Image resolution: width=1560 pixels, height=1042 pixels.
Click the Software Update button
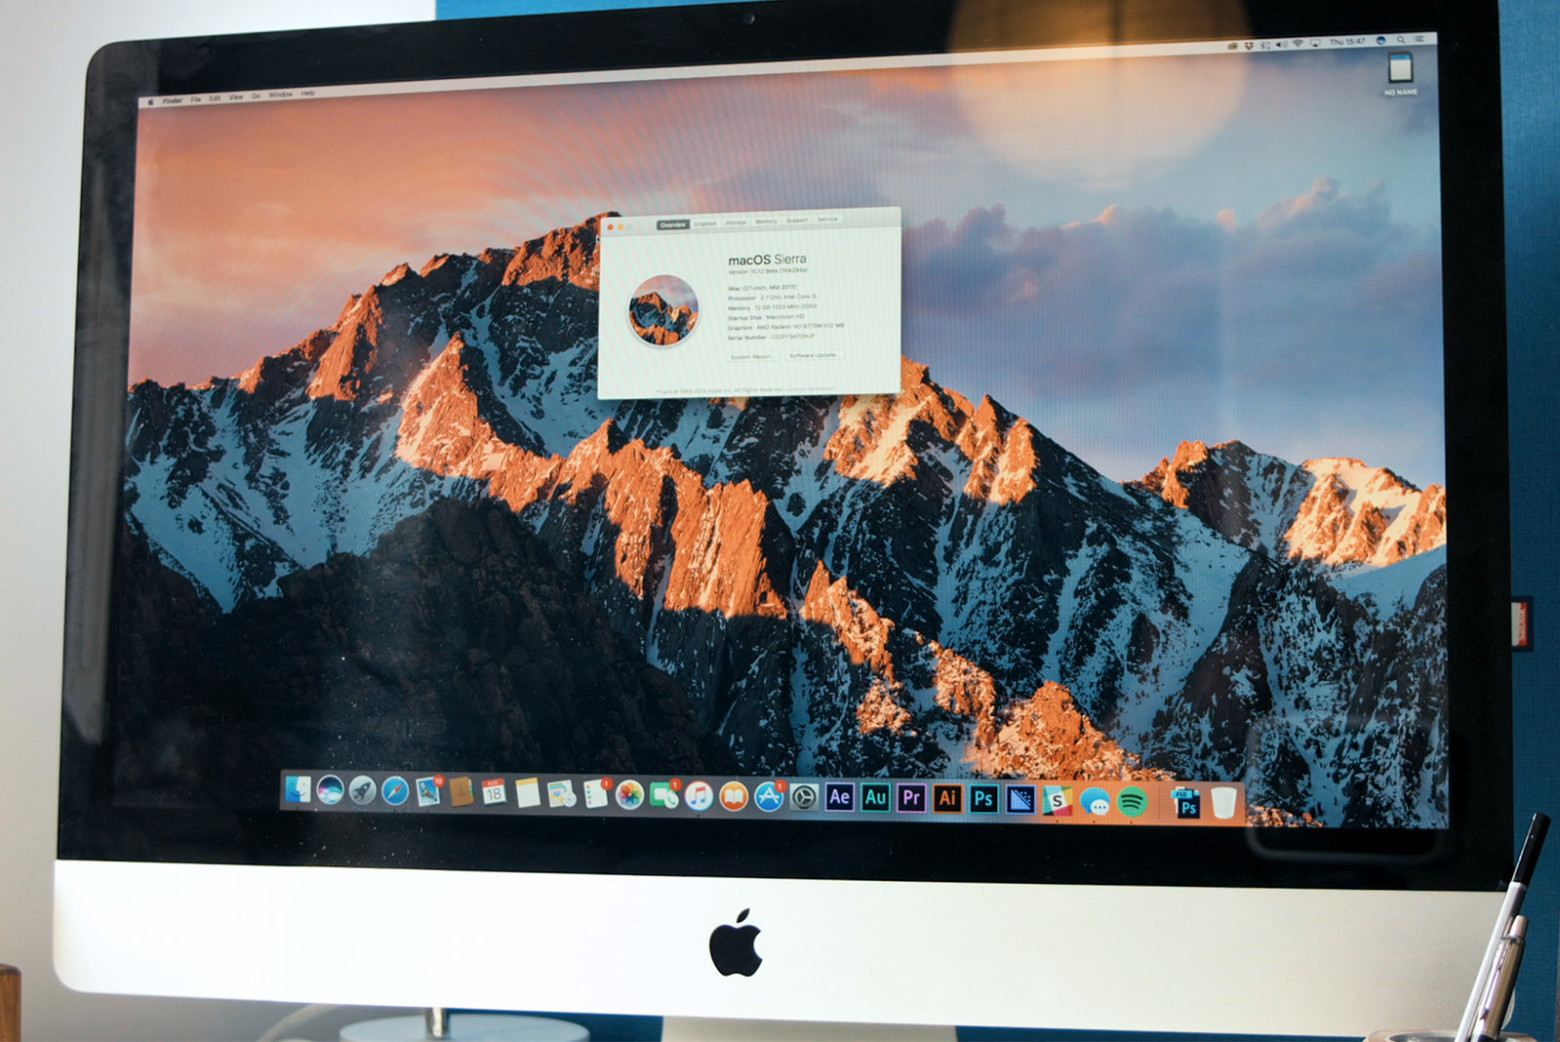pos(813,355)
